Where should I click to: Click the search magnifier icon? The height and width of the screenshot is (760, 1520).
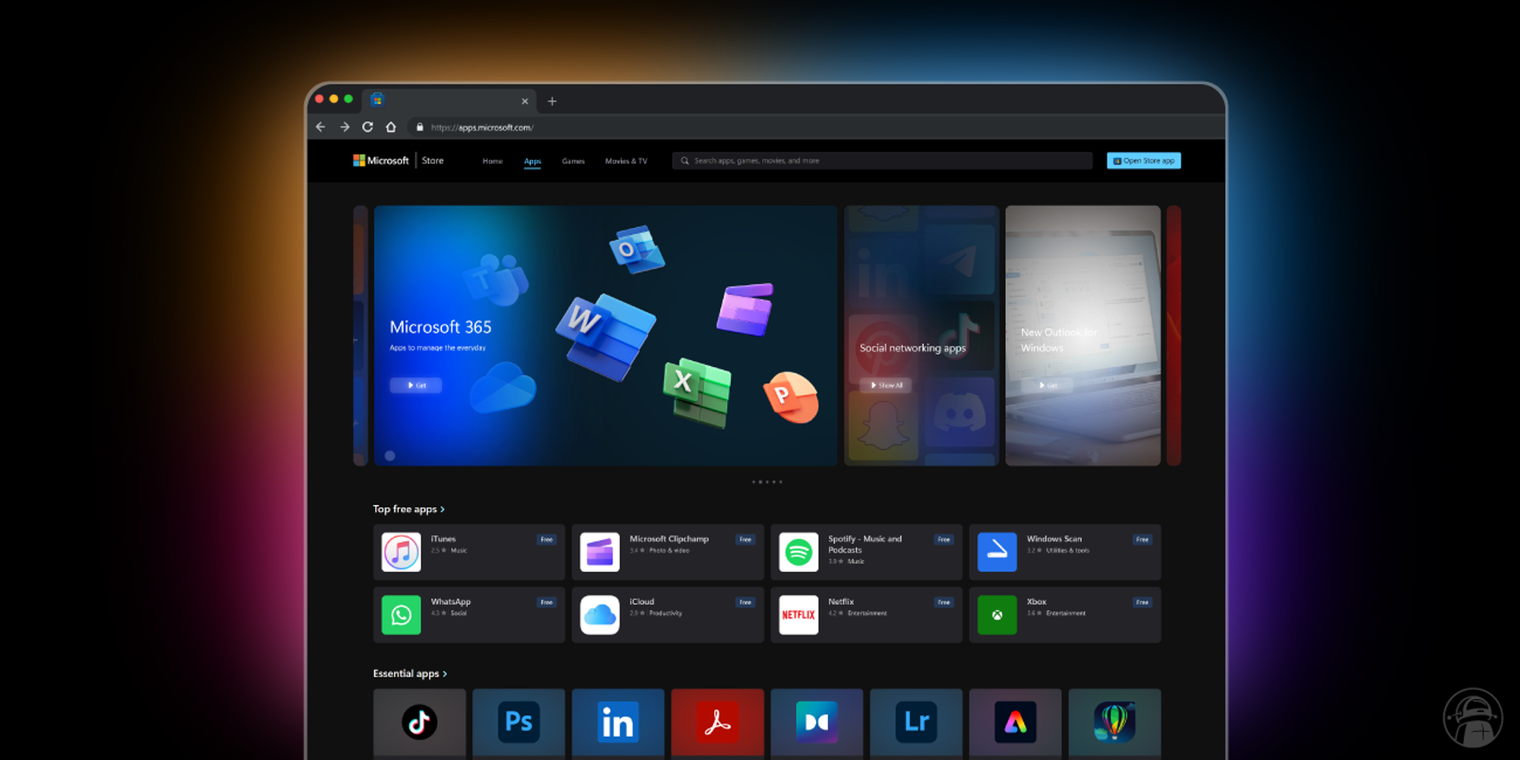tap(685, 161)
